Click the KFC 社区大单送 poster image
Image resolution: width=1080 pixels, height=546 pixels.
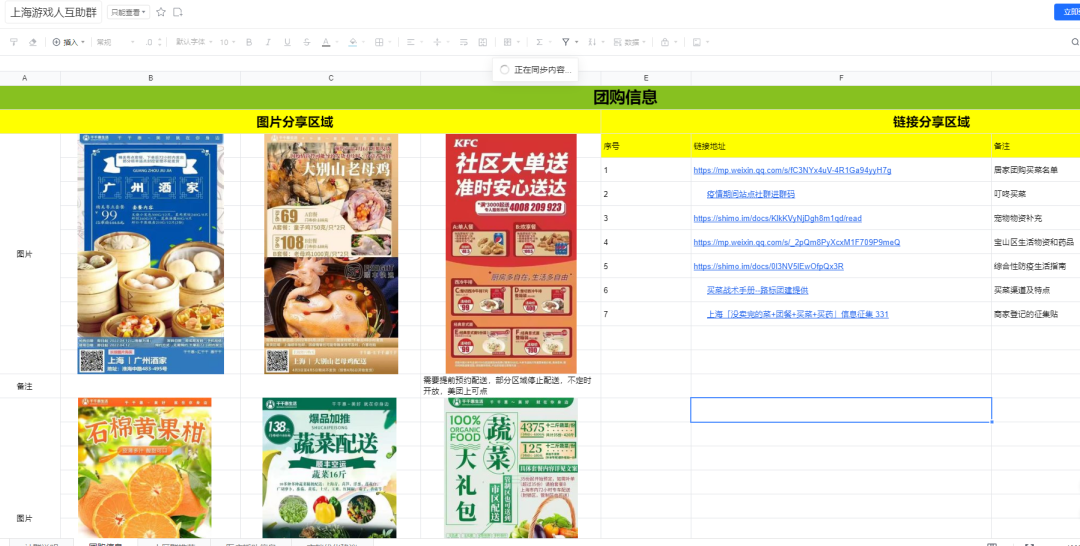point(511,254)
